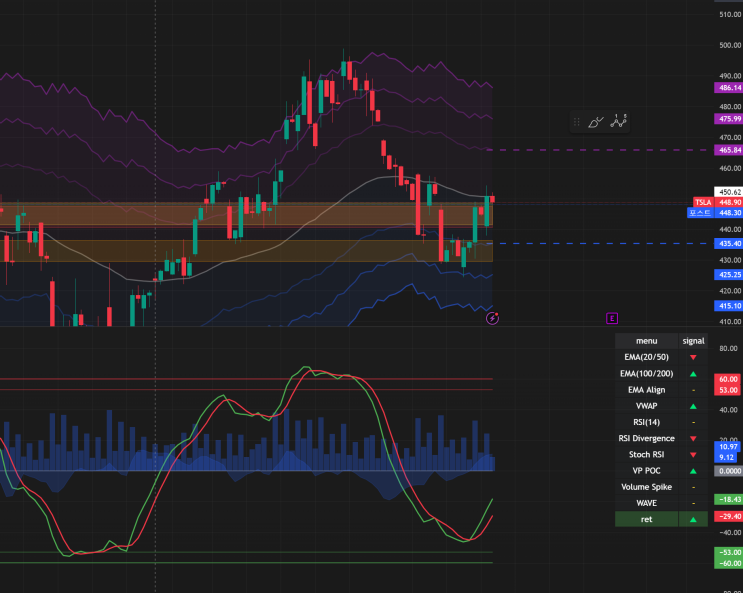Click the red arrow beside EMA(20/50)
Screen dimensions: 743x593
pyautogui.click(x=693, y=357)
